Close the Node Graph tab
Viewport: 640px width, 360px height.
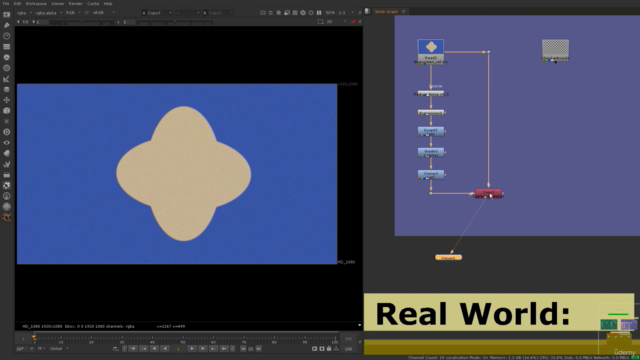[x=404, y=11]
